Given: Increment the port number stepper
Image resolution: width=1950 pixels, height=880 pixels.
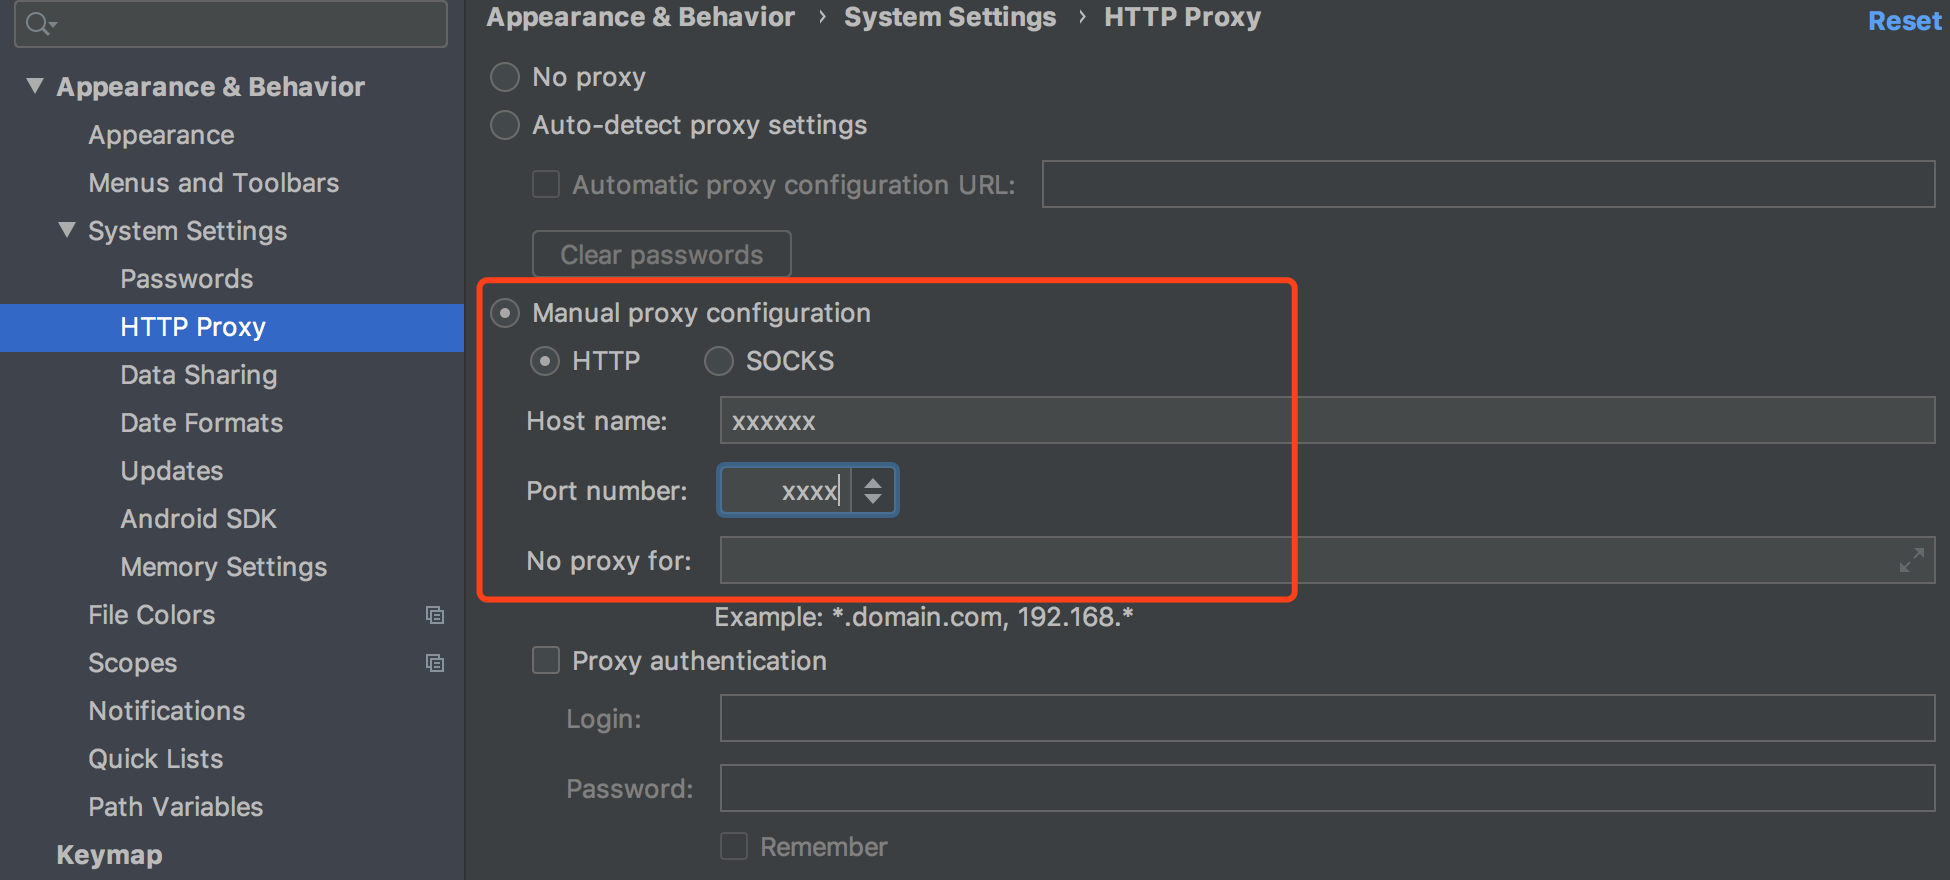Looking at the screenshot, I should (873, 482).
